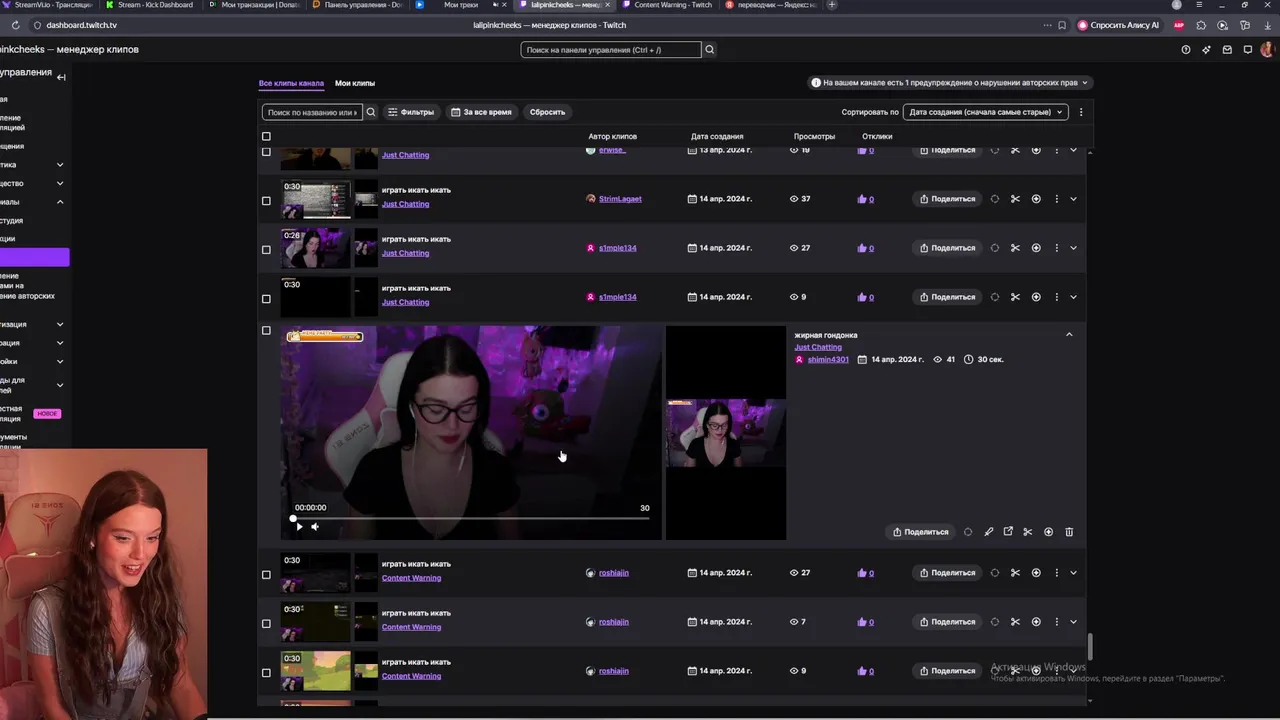Click the dotted circle icon in the expanded clip toolbar
Image resolution: width=1280 pixels, height=720 pixels.
(x=967, y=532)
